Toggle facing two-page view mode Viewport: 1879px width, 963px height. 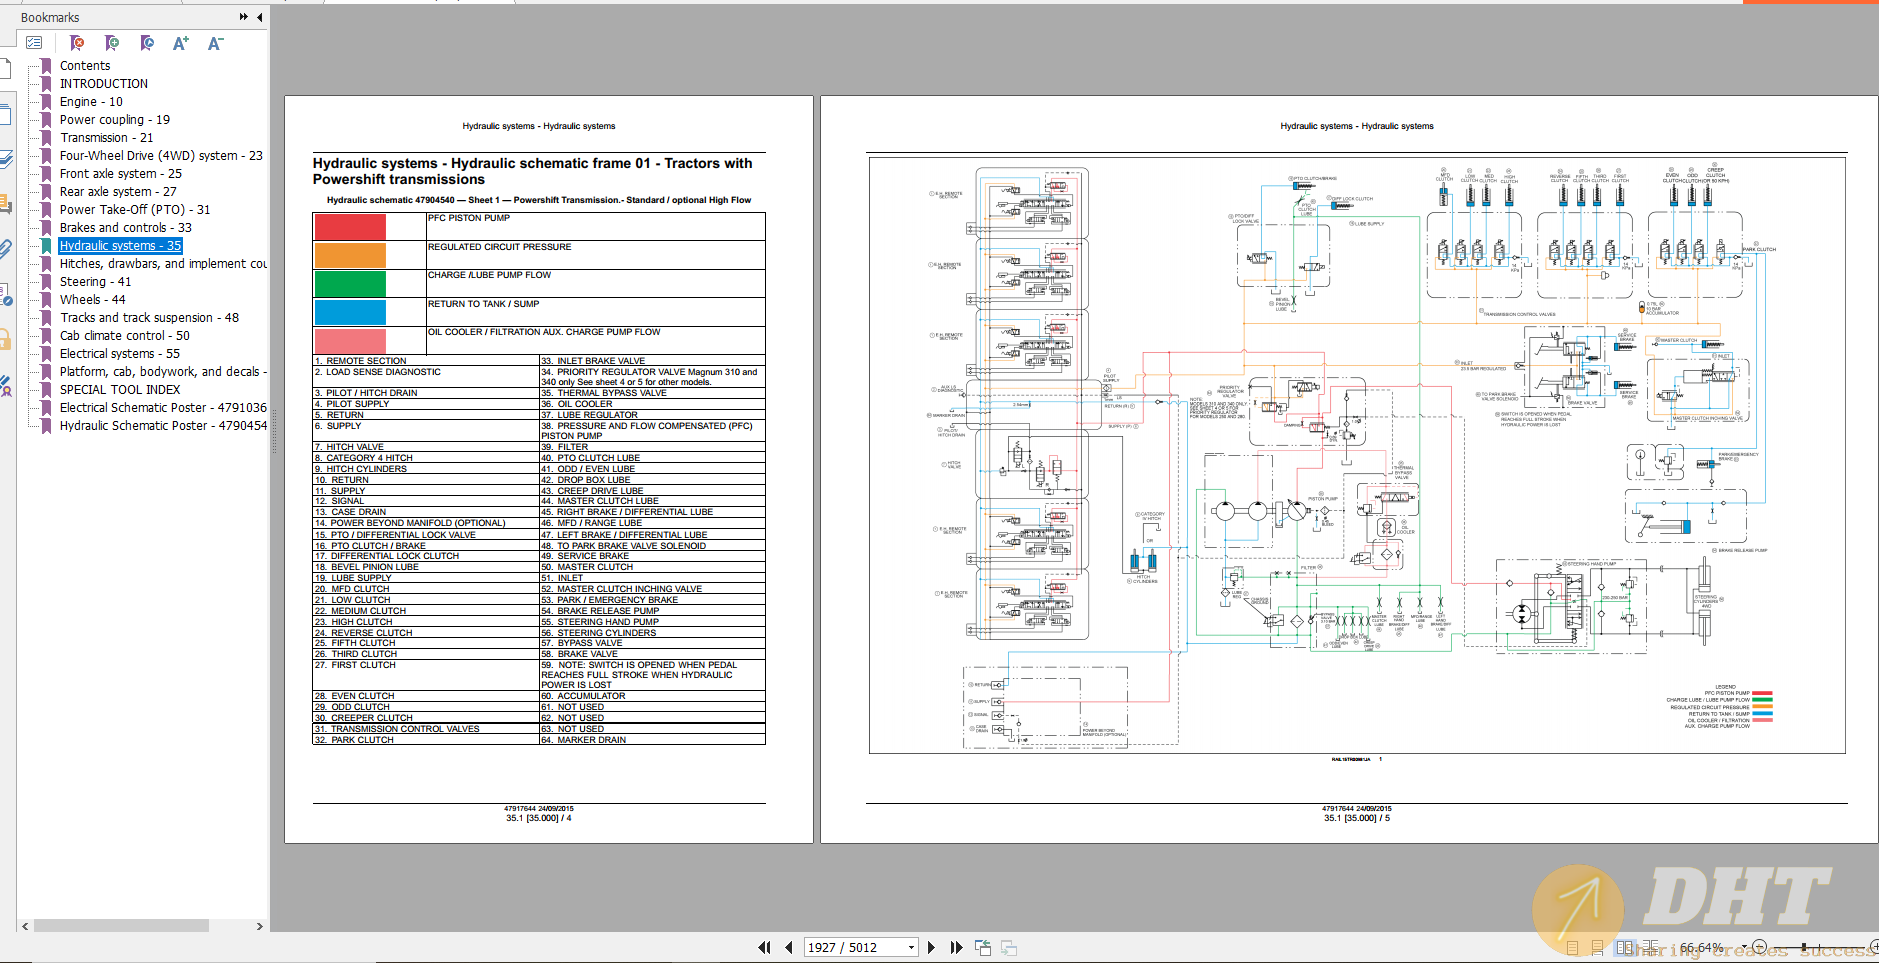(x=1624, y=947)
